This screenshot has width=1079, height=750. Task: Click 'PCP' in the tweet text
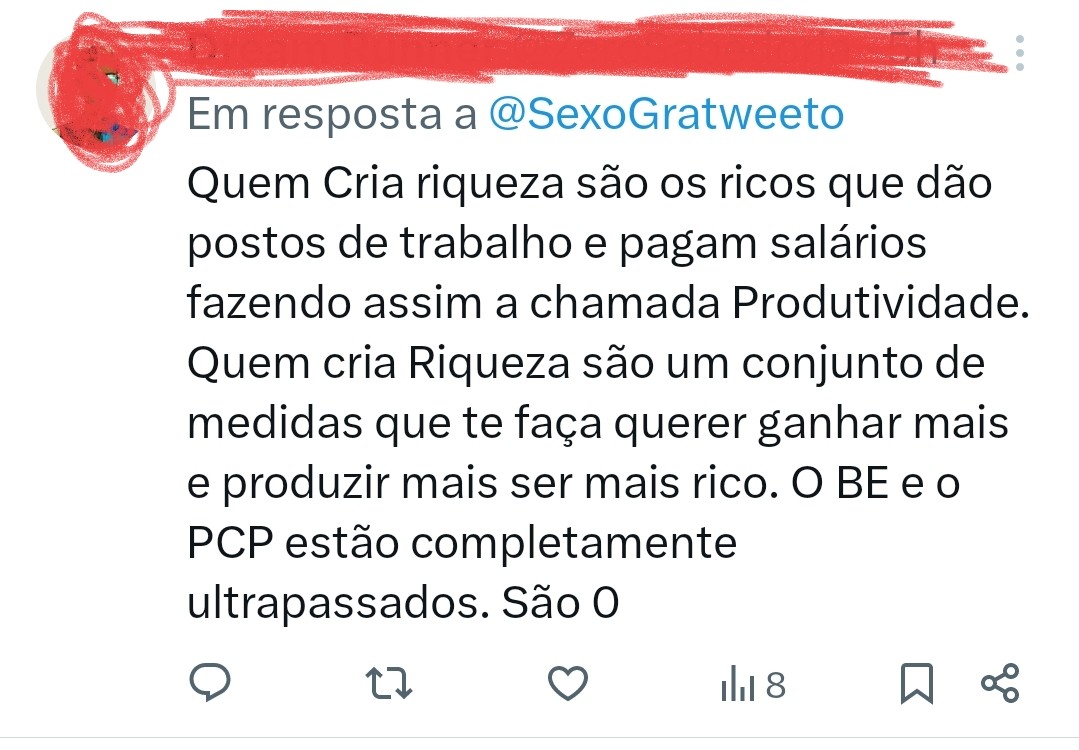pos(230,543)
